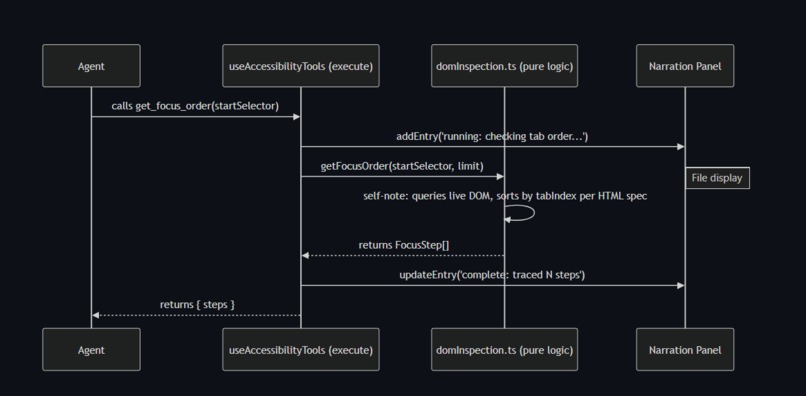Click the 'returns { steps }' message label
The image size is (806, 396).
coord(197,304)
